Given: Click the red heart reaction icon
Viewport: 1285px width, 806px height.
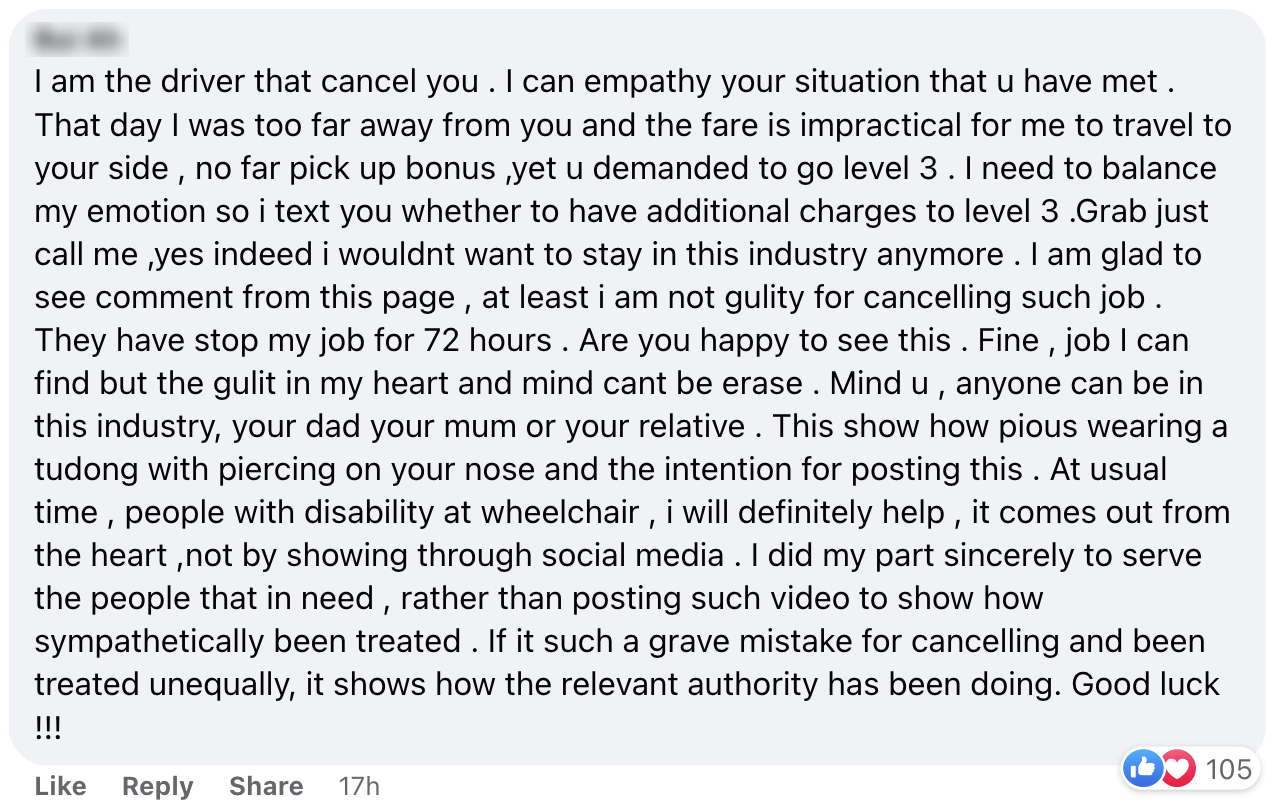Looking at the screenshot, I should [x=1177, y=768].
